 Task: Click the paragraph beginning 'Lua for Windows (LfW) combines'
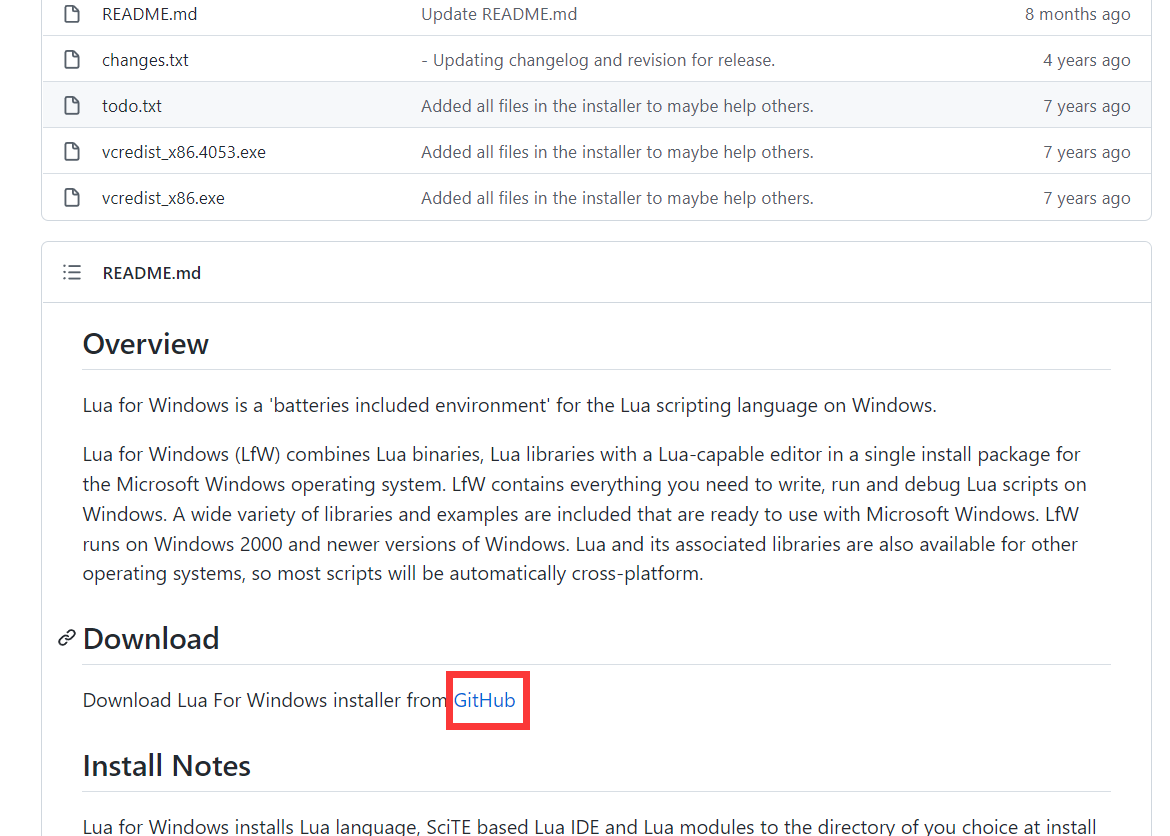point(584,514)
